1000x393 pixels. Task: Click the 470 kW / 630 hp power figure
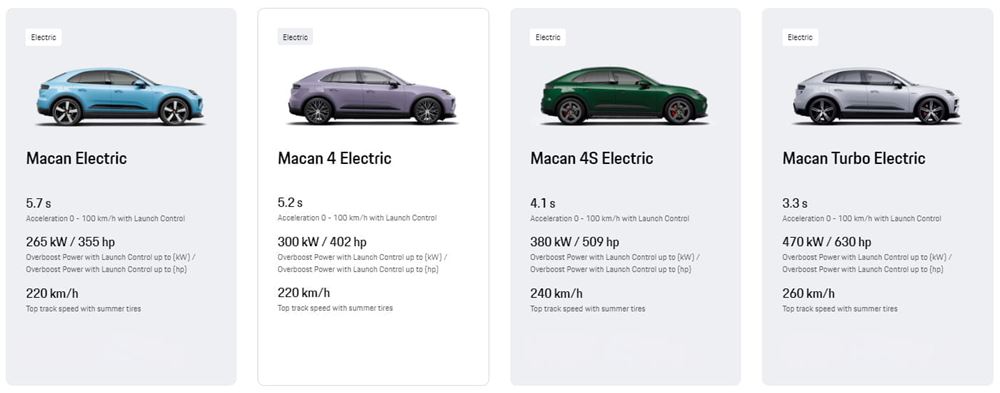point(827,242)
